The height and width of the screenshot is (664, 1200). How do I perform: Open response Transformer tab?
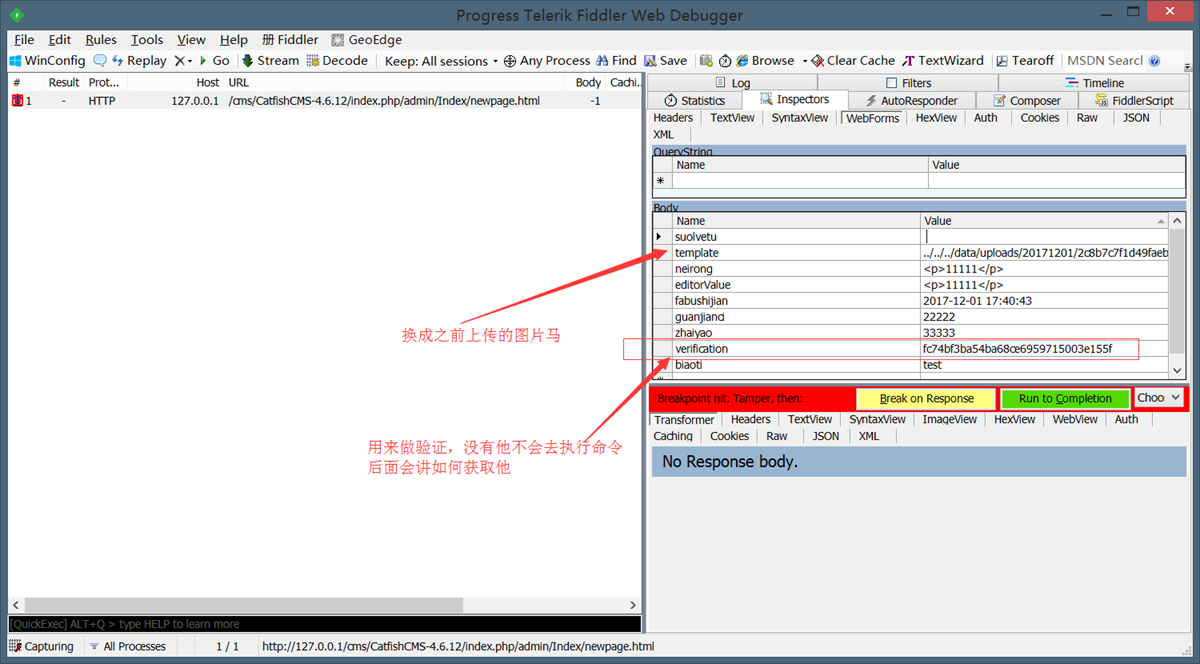pyautogui.click(x=684, y=420)
